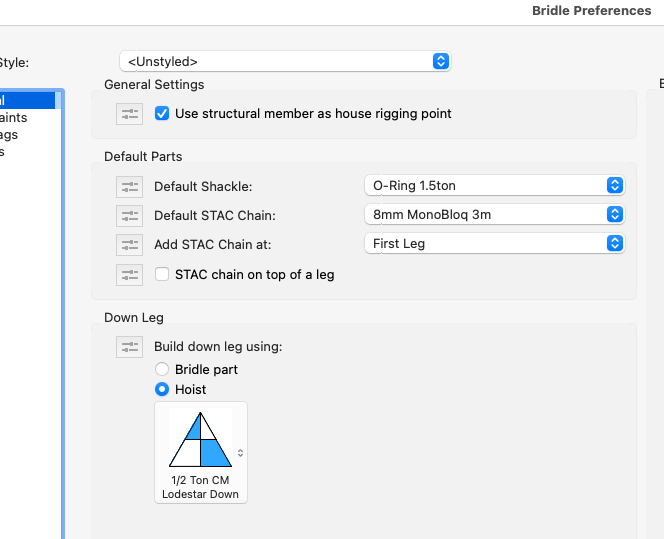Select the Hoist radio option
This screenshot has width=664, height=539.
click(162, 389)
